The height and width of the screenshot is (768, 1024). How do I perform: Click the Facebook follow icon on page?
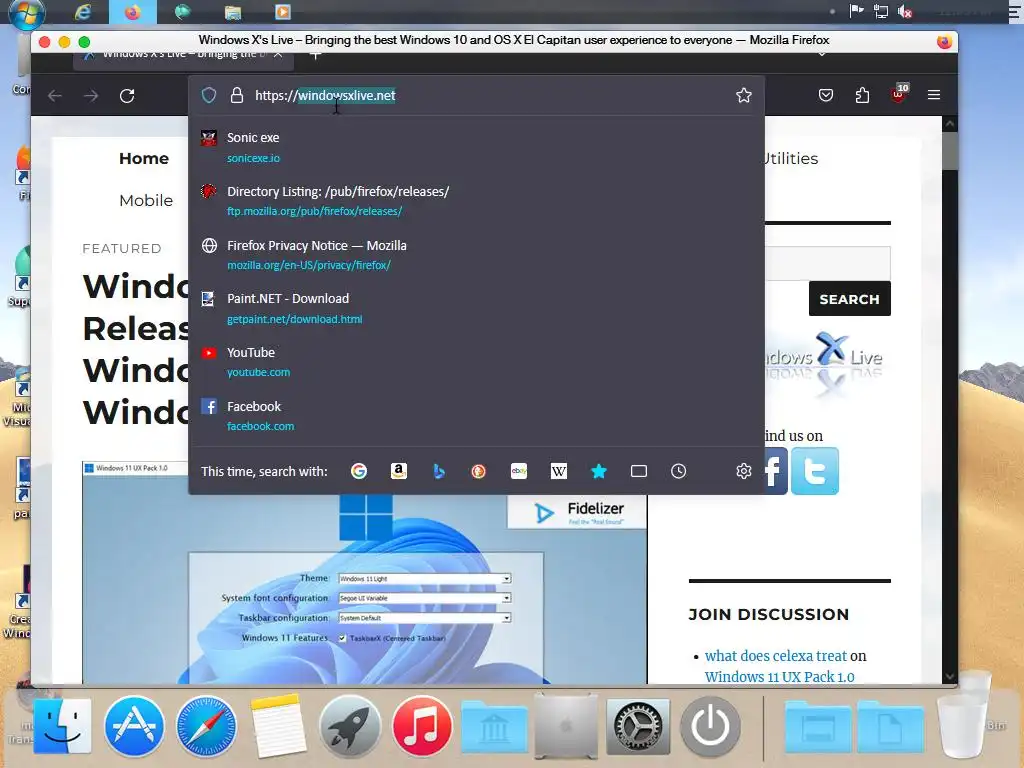tap(775, 471)
